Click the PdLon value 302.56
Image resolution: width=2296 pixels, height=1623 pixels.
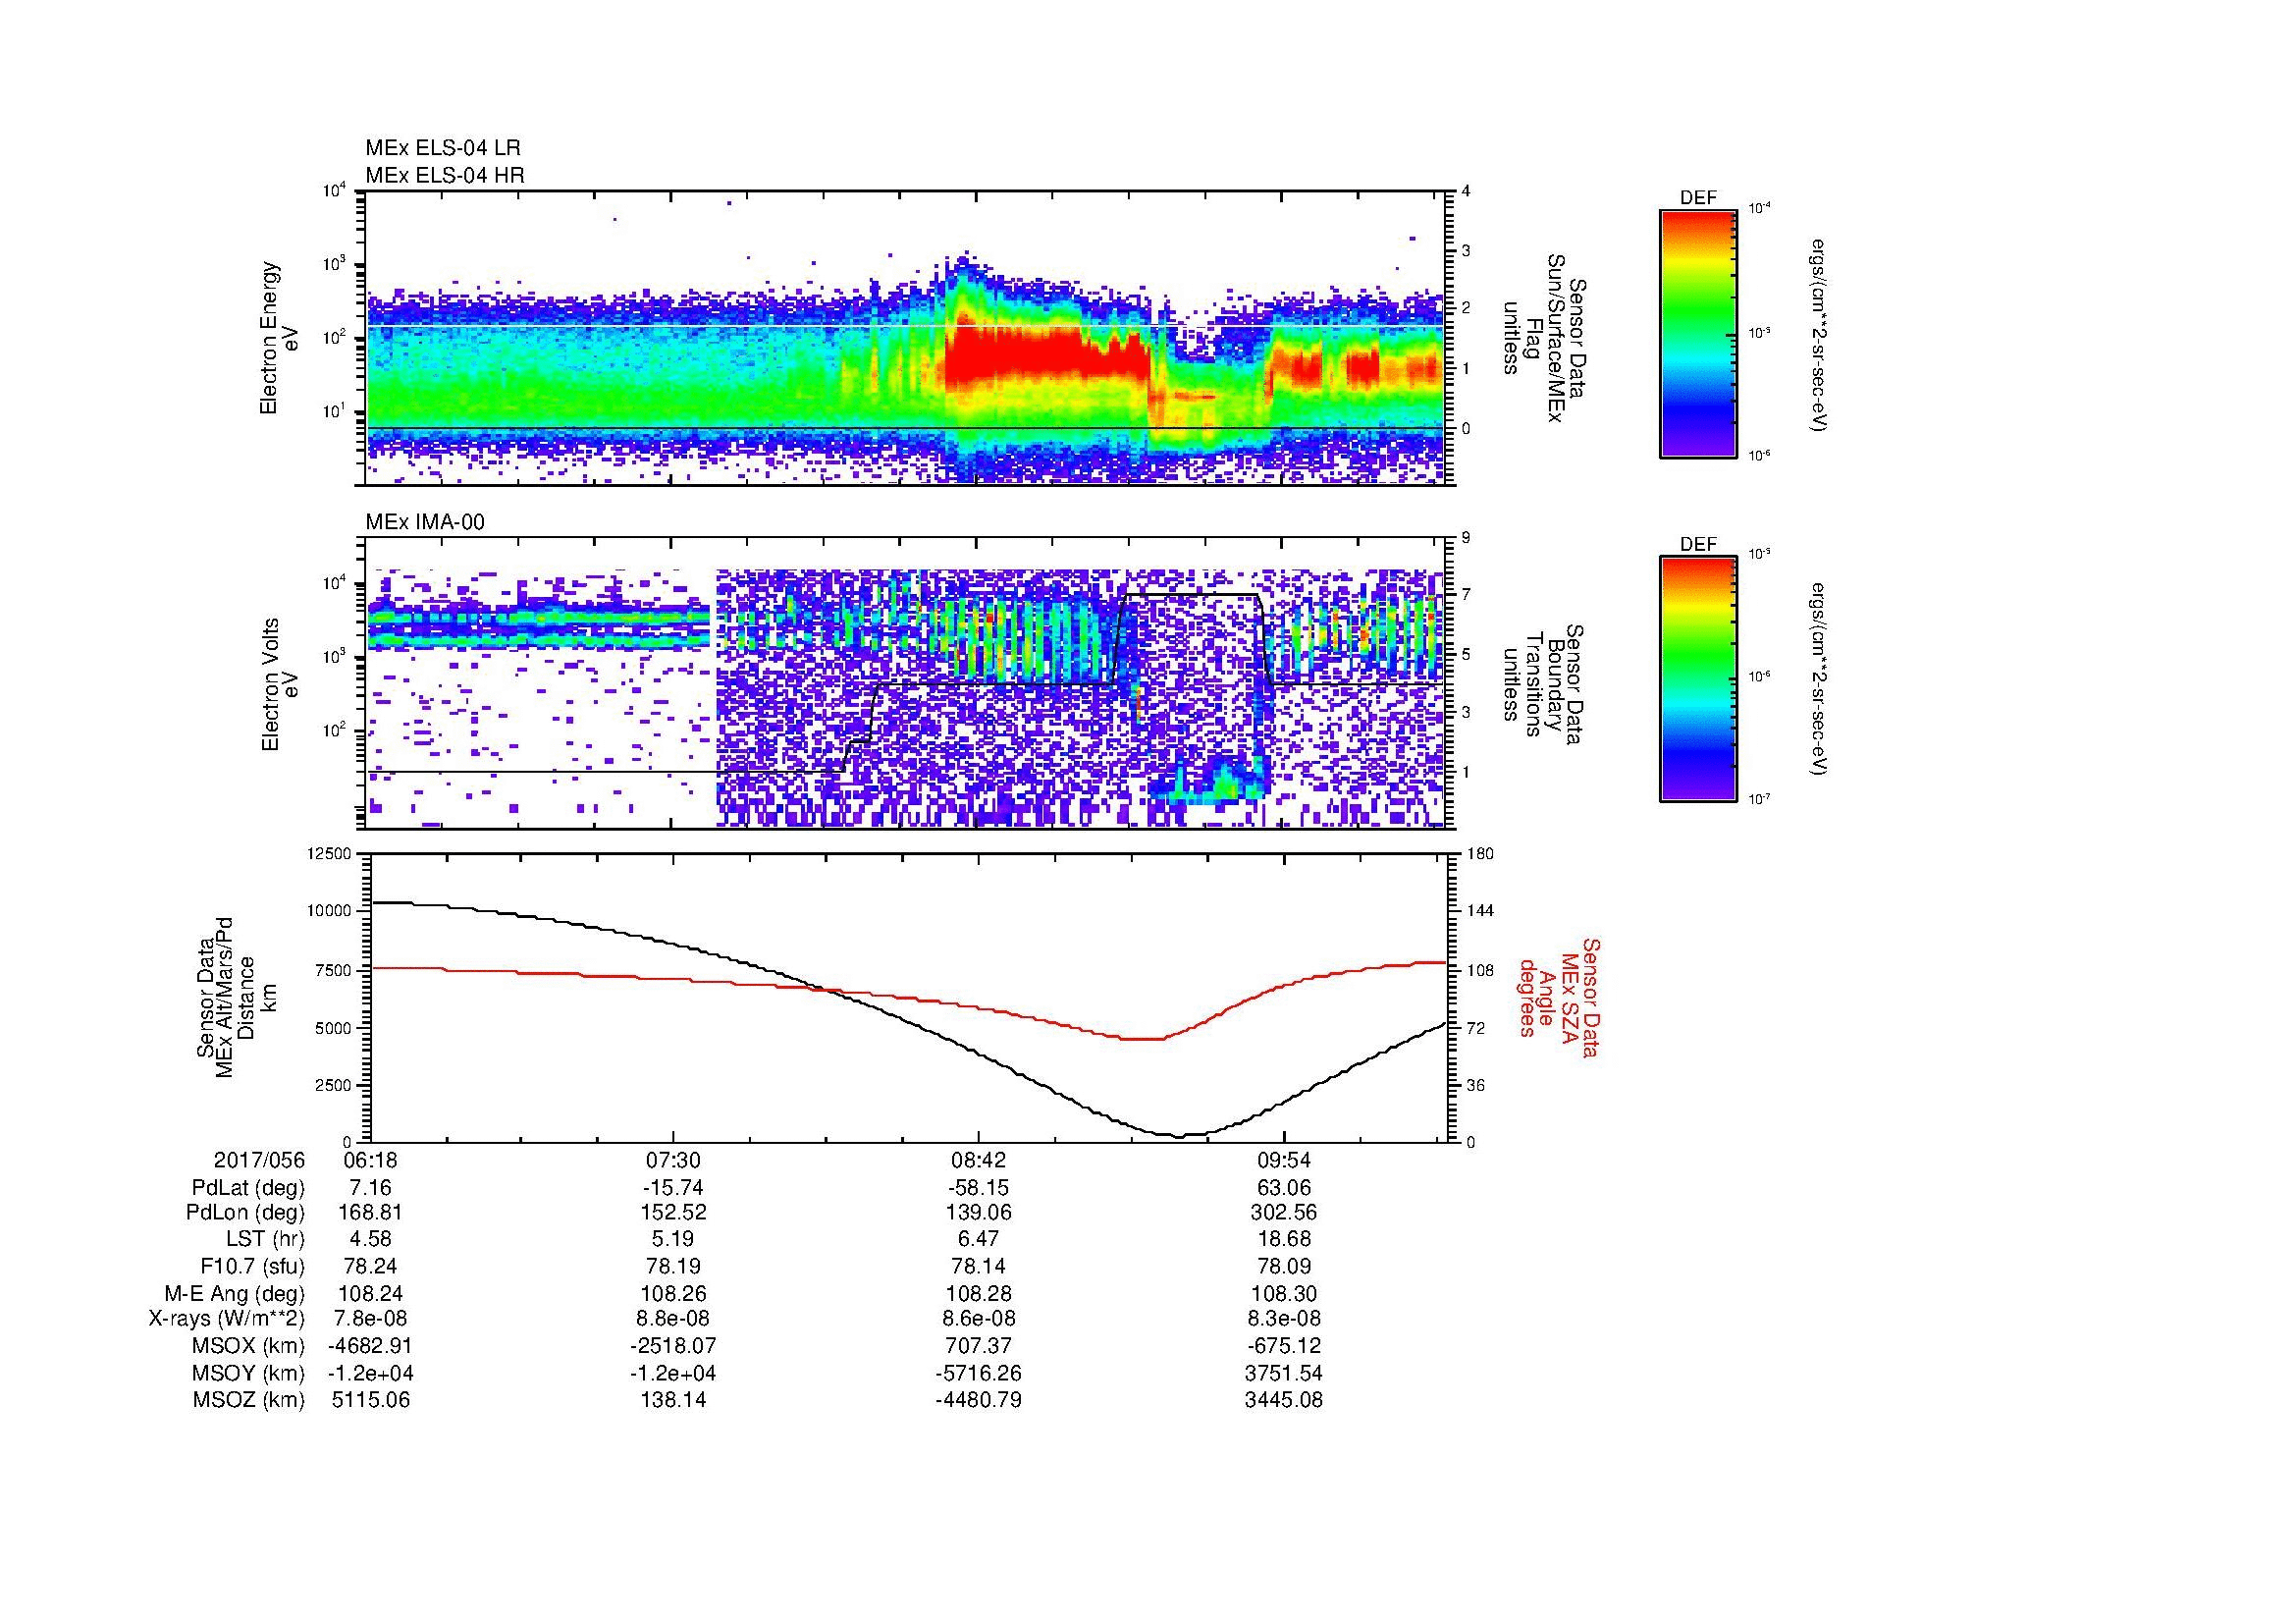pyautogui.click(x=1284, y=1213)
